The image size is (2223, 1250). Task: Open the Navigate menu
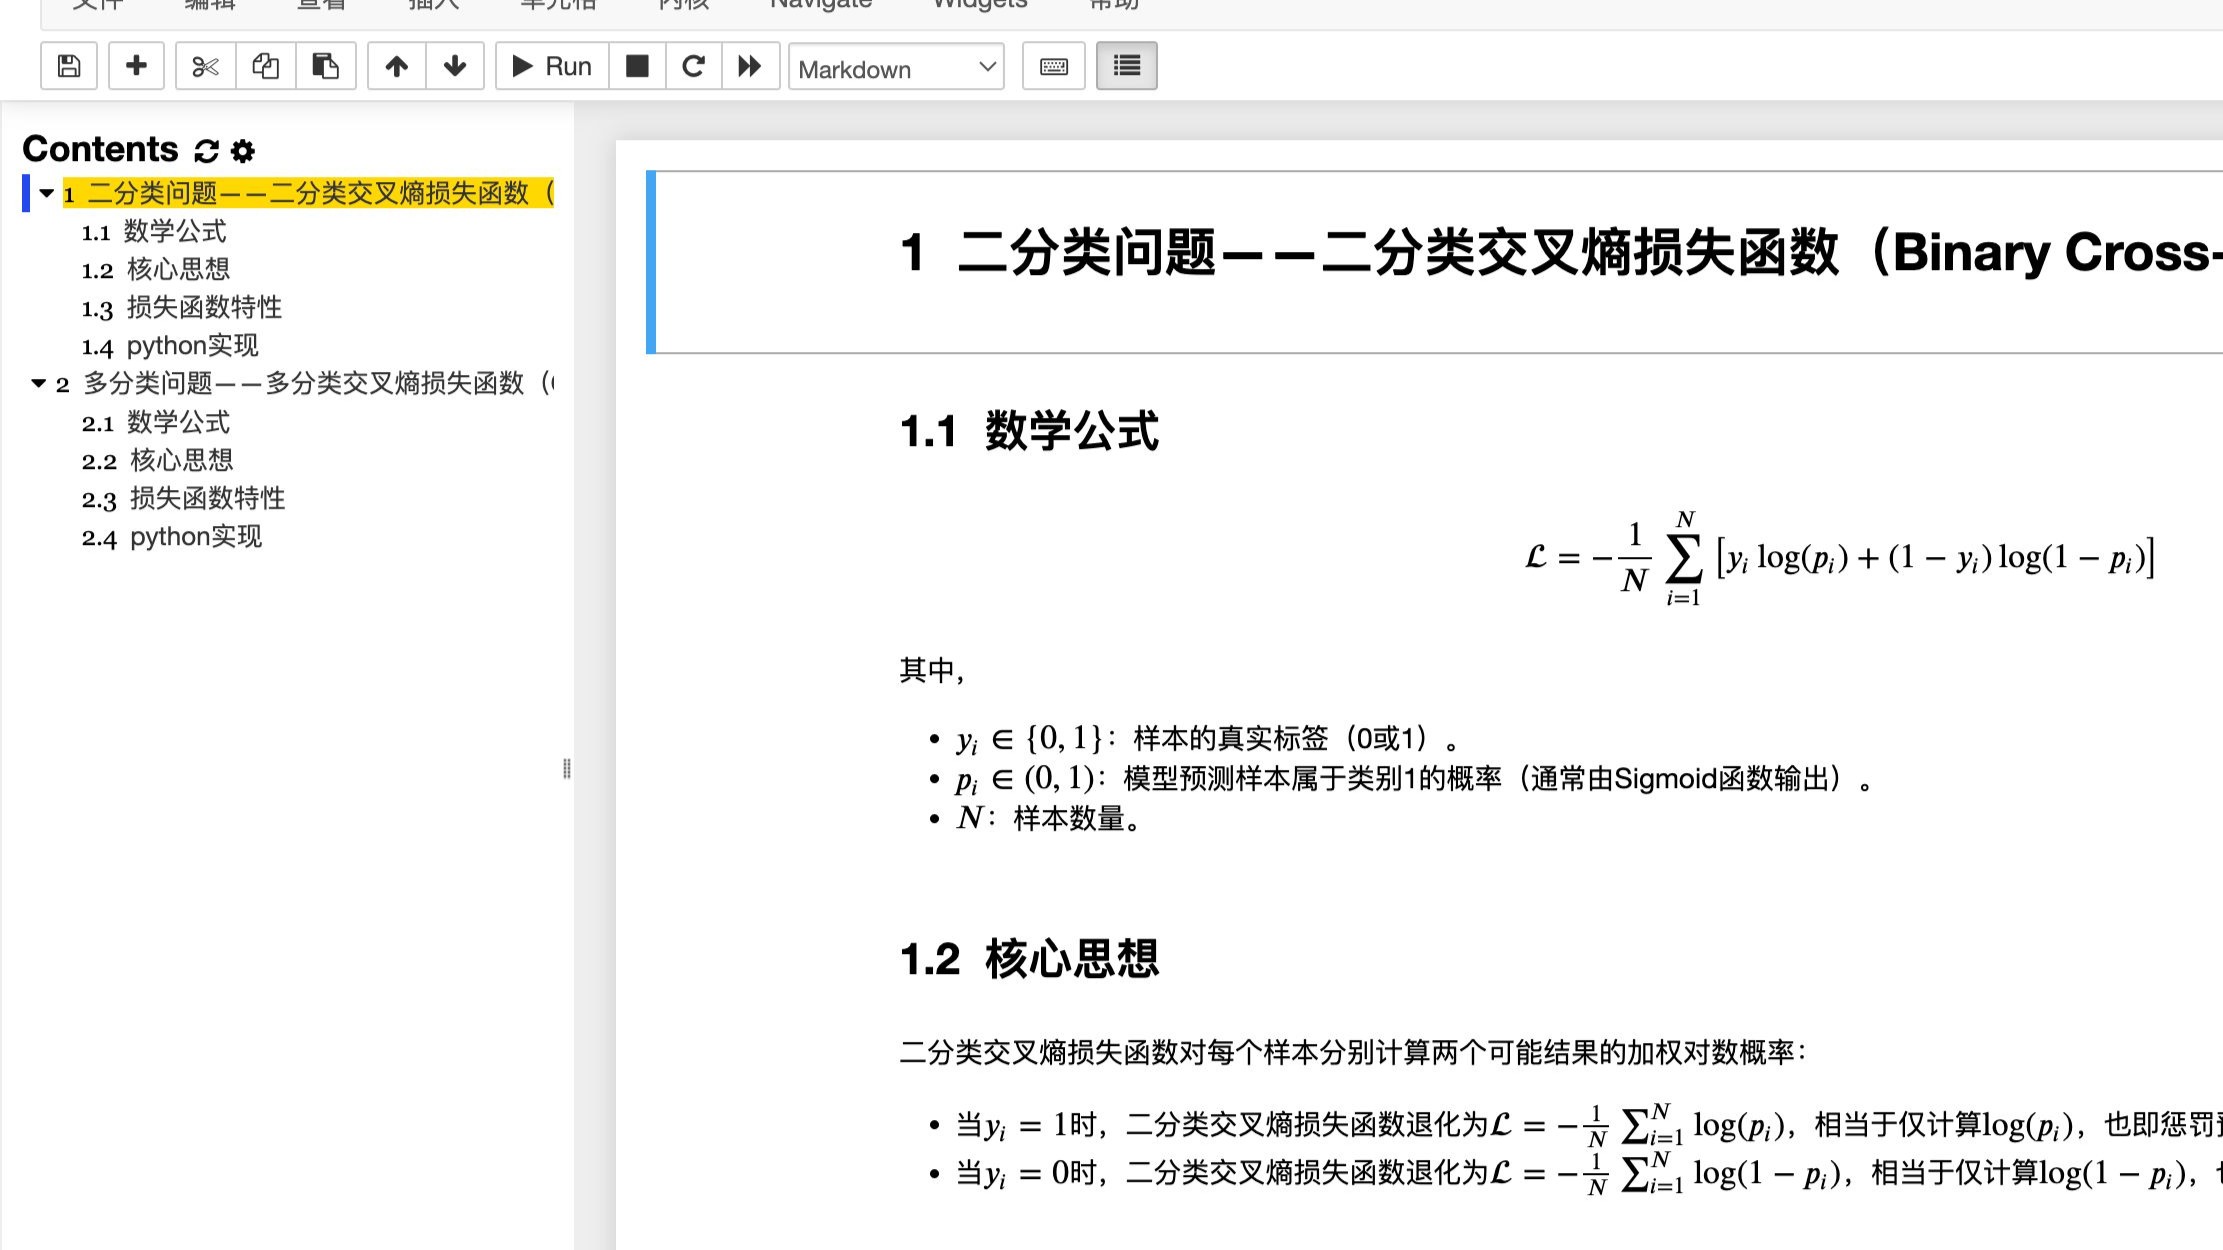(820, 5)
